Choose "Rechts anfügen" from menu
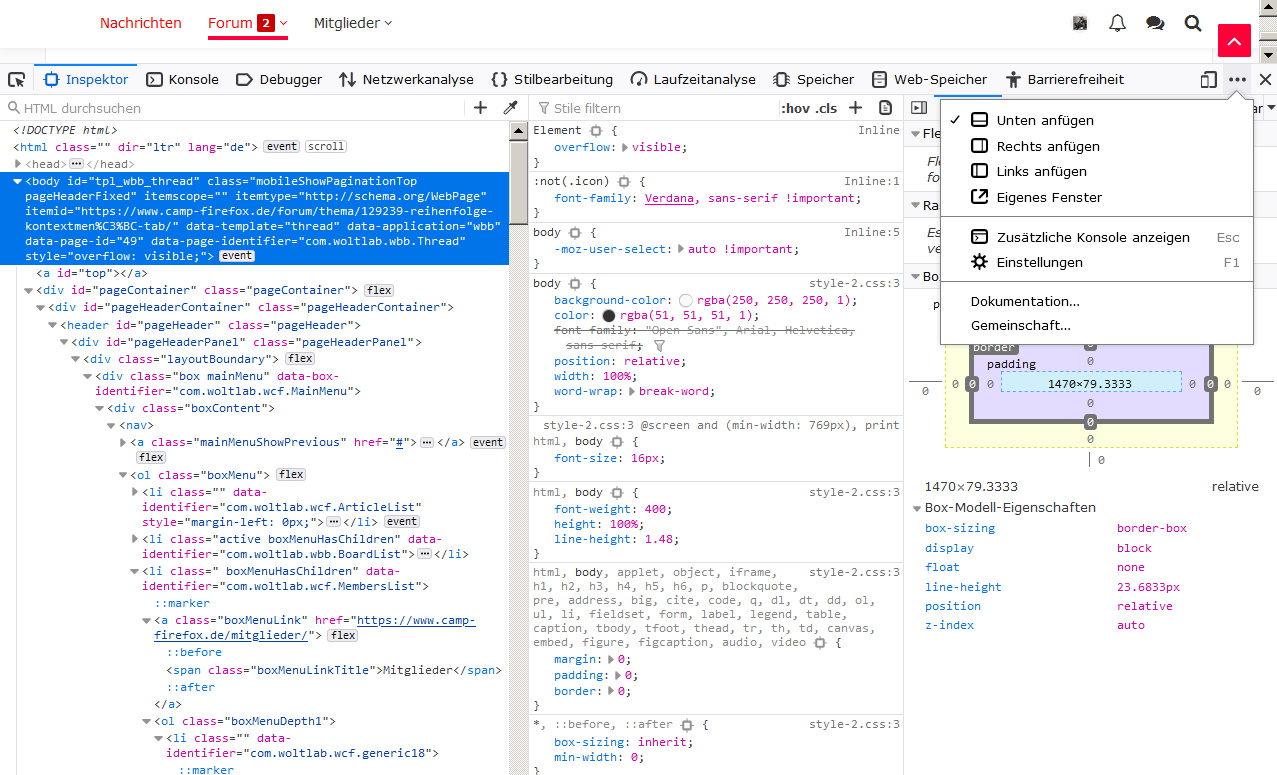The image size is (1277, 775). 1047,146
